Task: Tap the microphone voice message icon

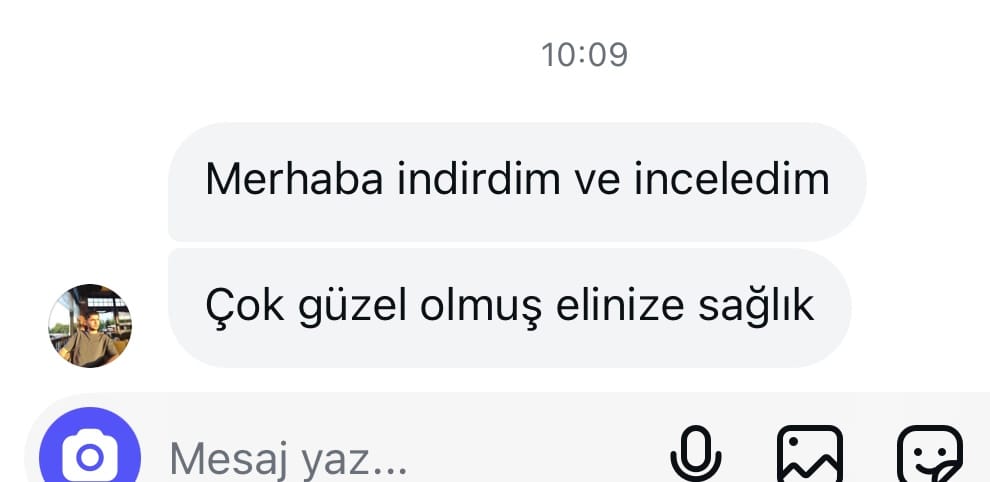Action: (x=696, y=454)
